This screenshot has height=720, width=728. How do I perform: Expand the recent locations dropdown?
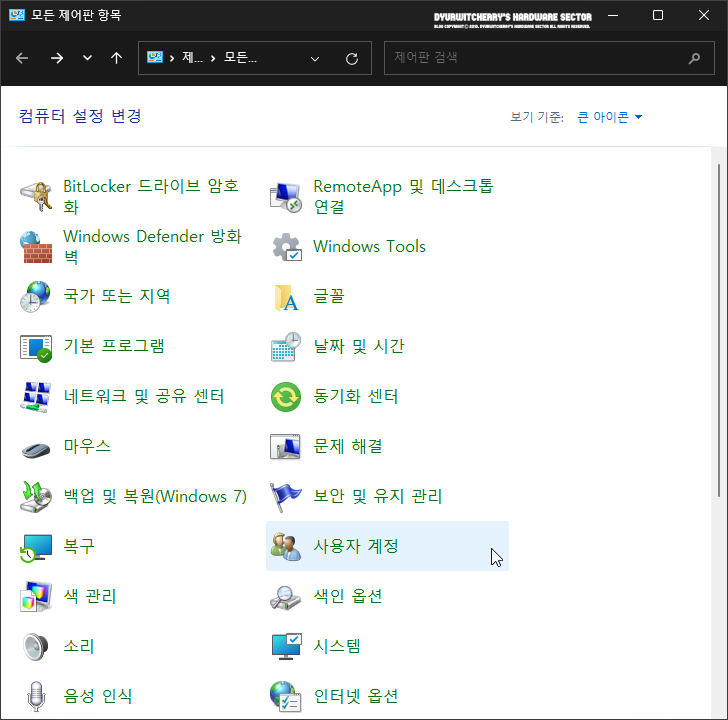87,58
